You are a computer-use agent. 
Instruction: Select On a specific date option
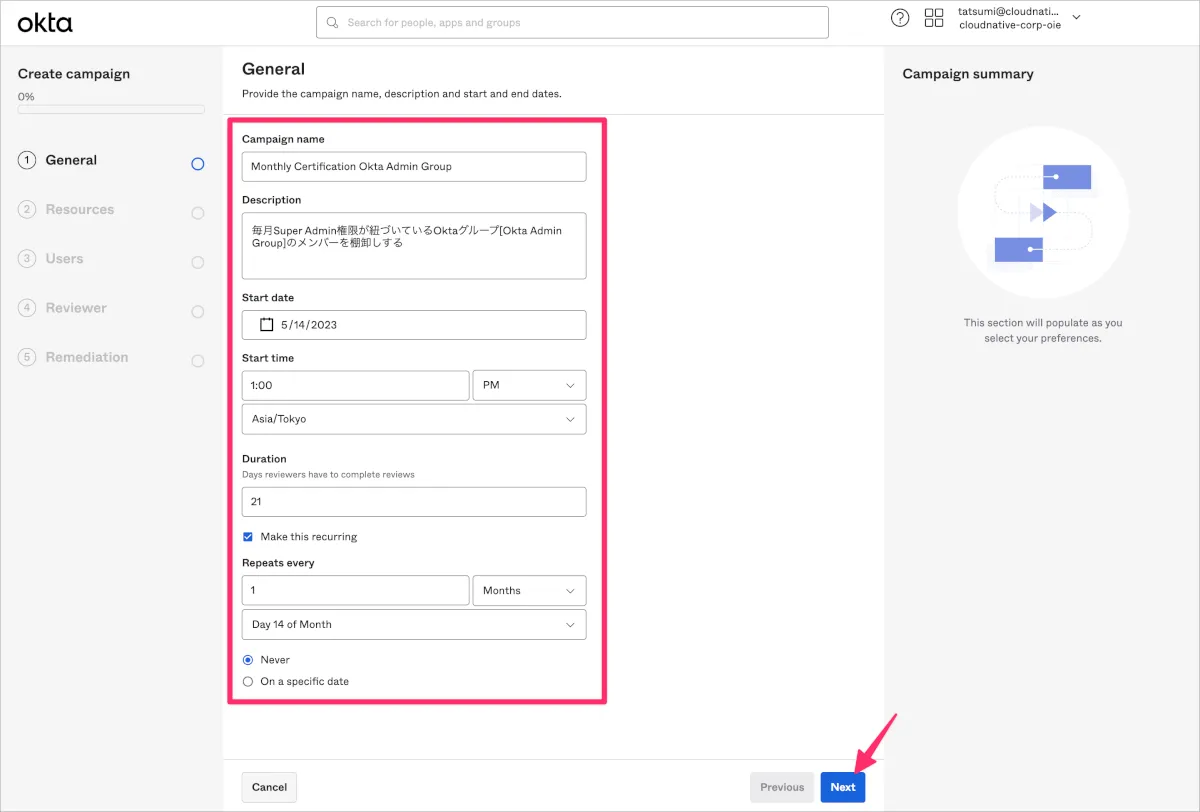tap(248, 682)
